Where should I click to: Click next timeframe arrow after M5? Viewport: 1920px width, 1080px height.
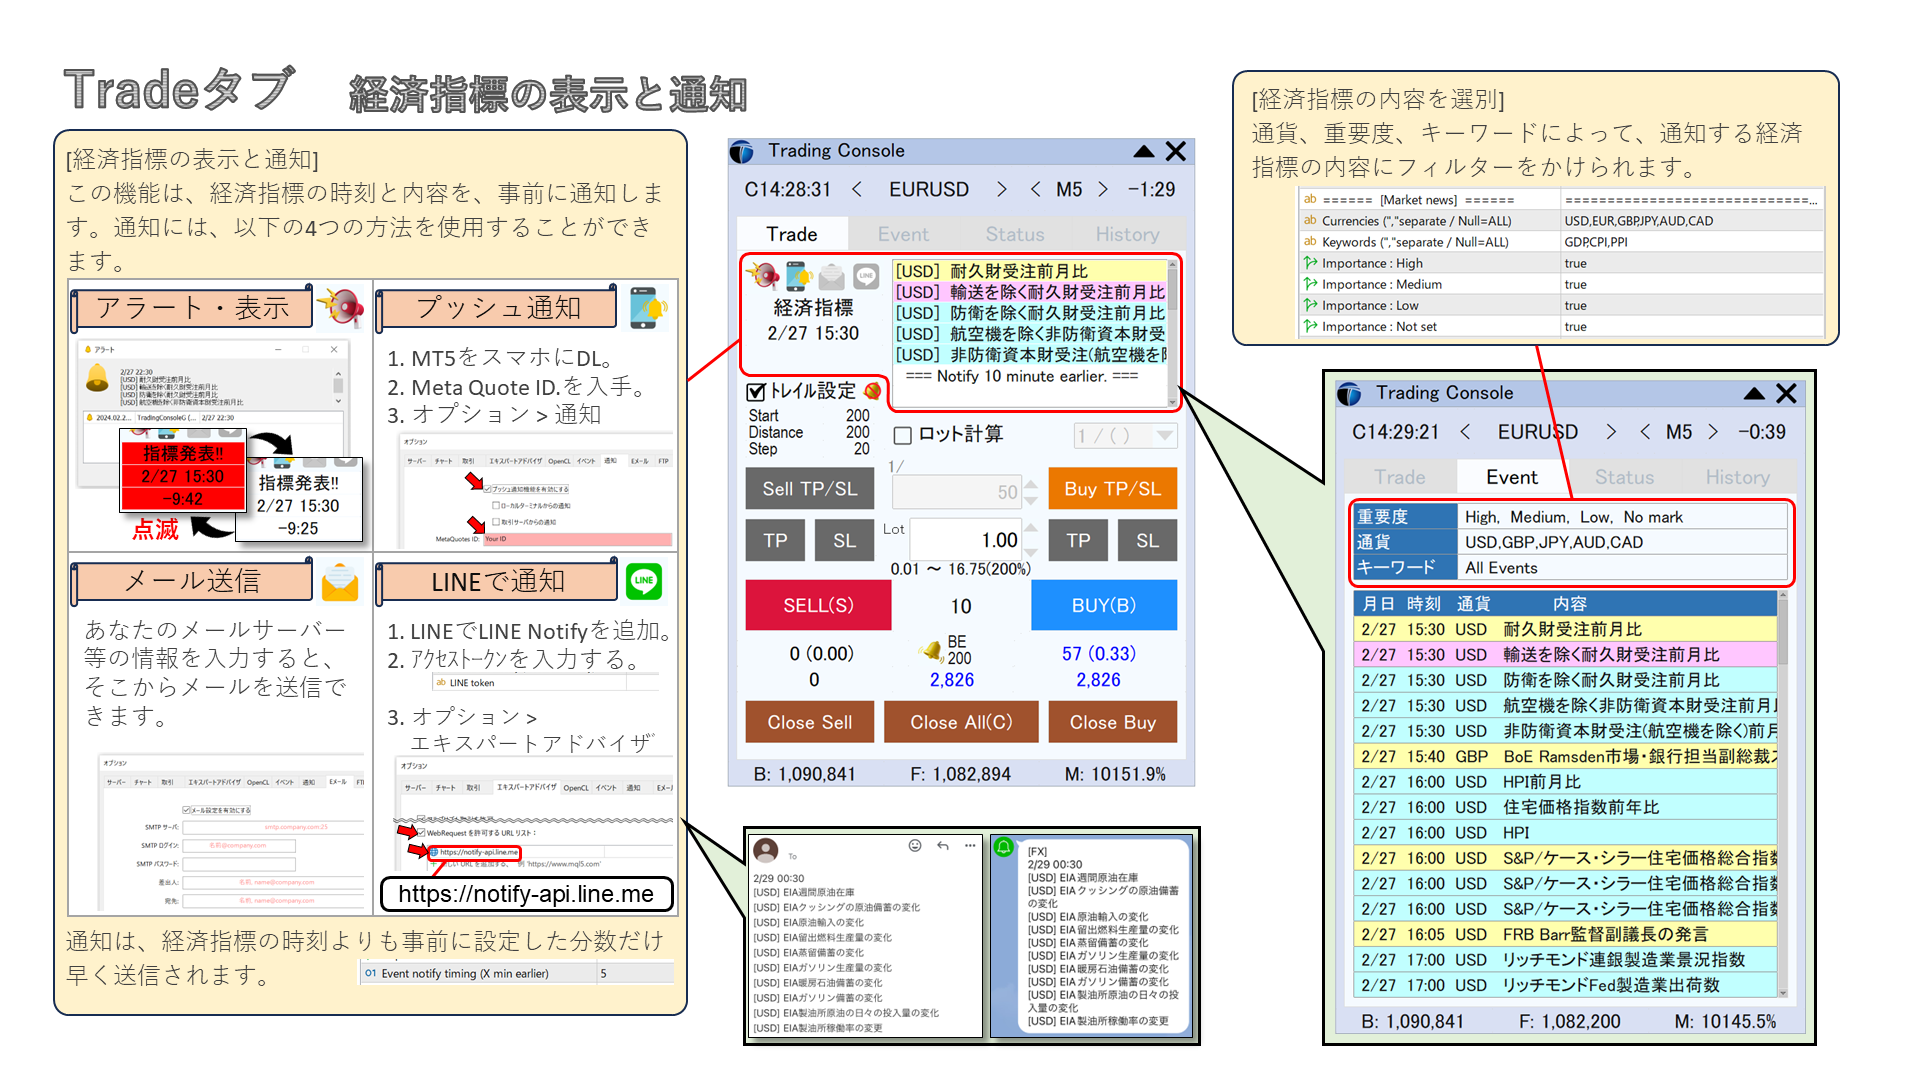point(1103,190)
